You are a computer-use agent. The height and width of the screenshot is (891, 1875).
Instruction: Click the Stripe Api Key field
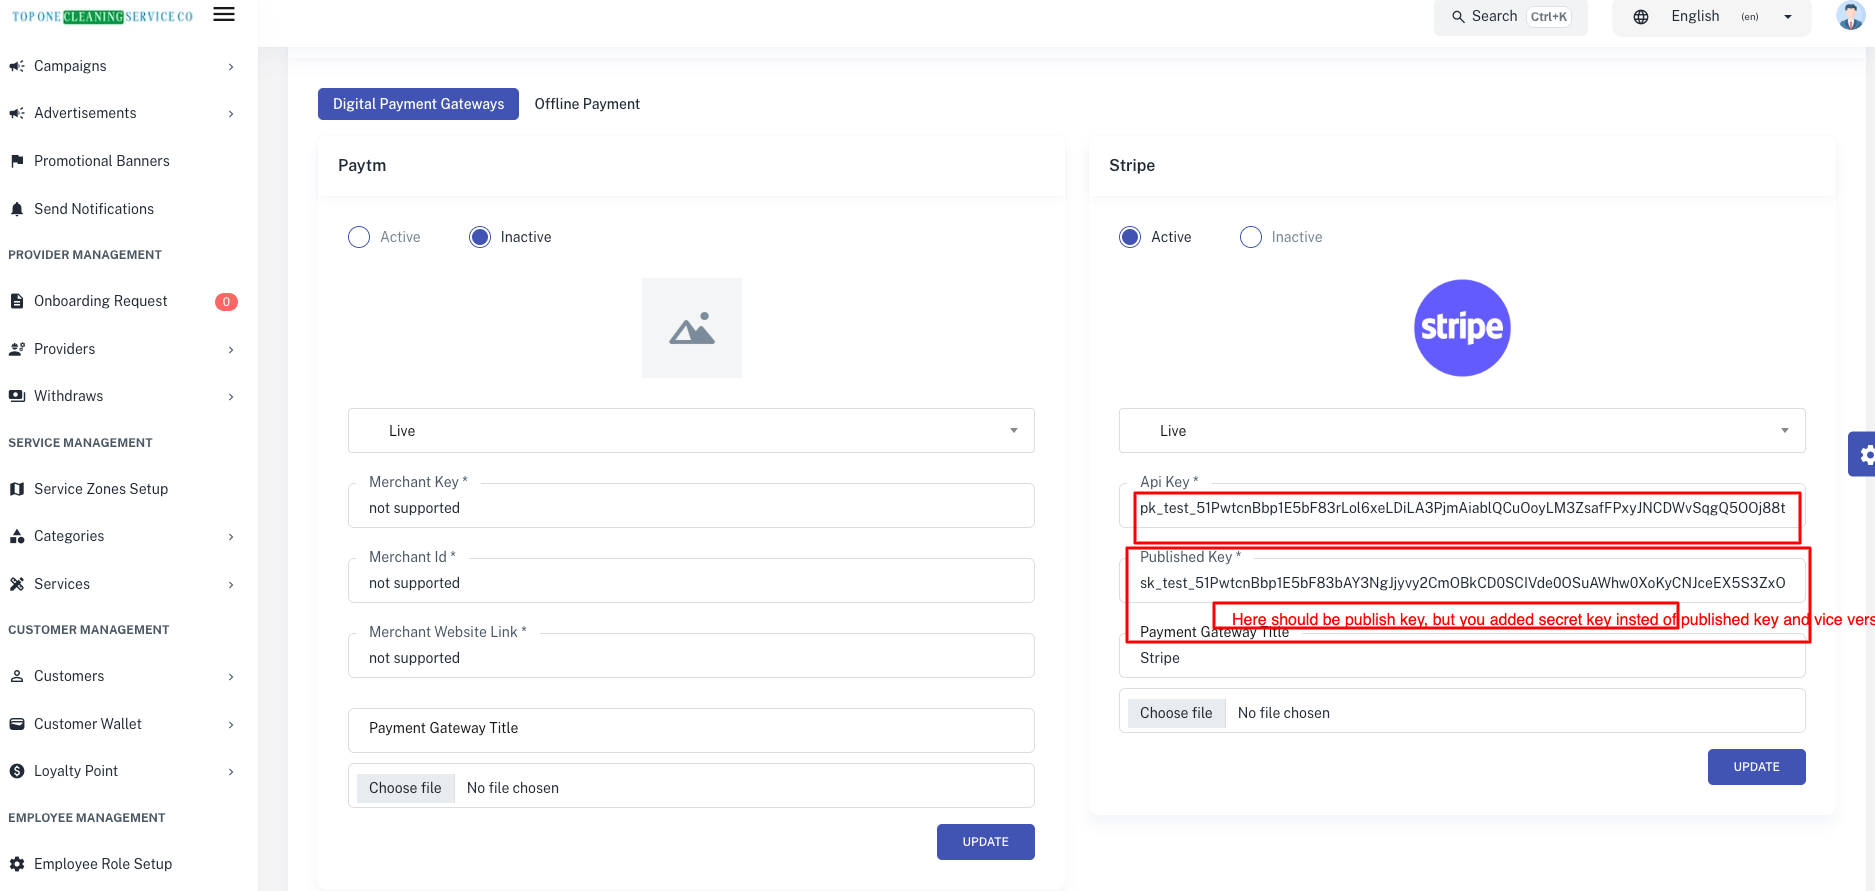(1462, 508)
